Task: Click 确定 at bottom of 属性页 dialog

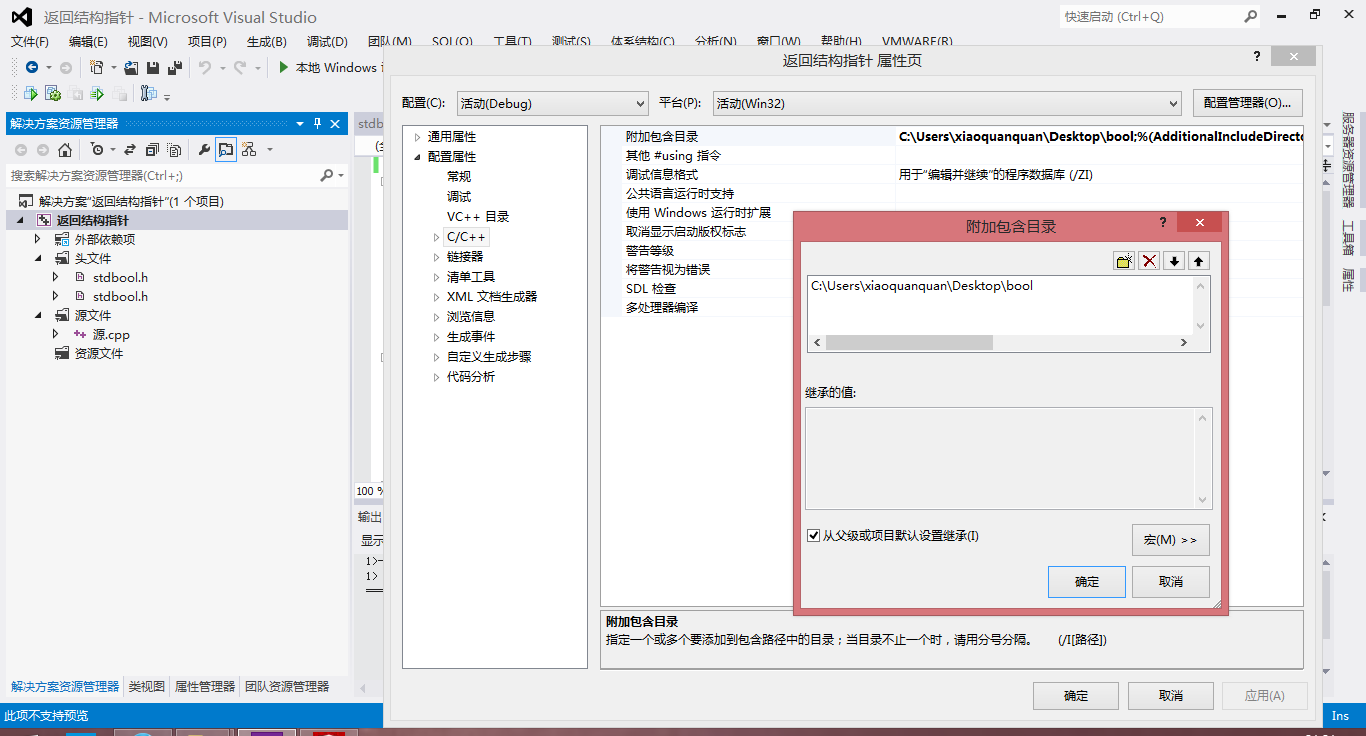Action: [1076, 696]
